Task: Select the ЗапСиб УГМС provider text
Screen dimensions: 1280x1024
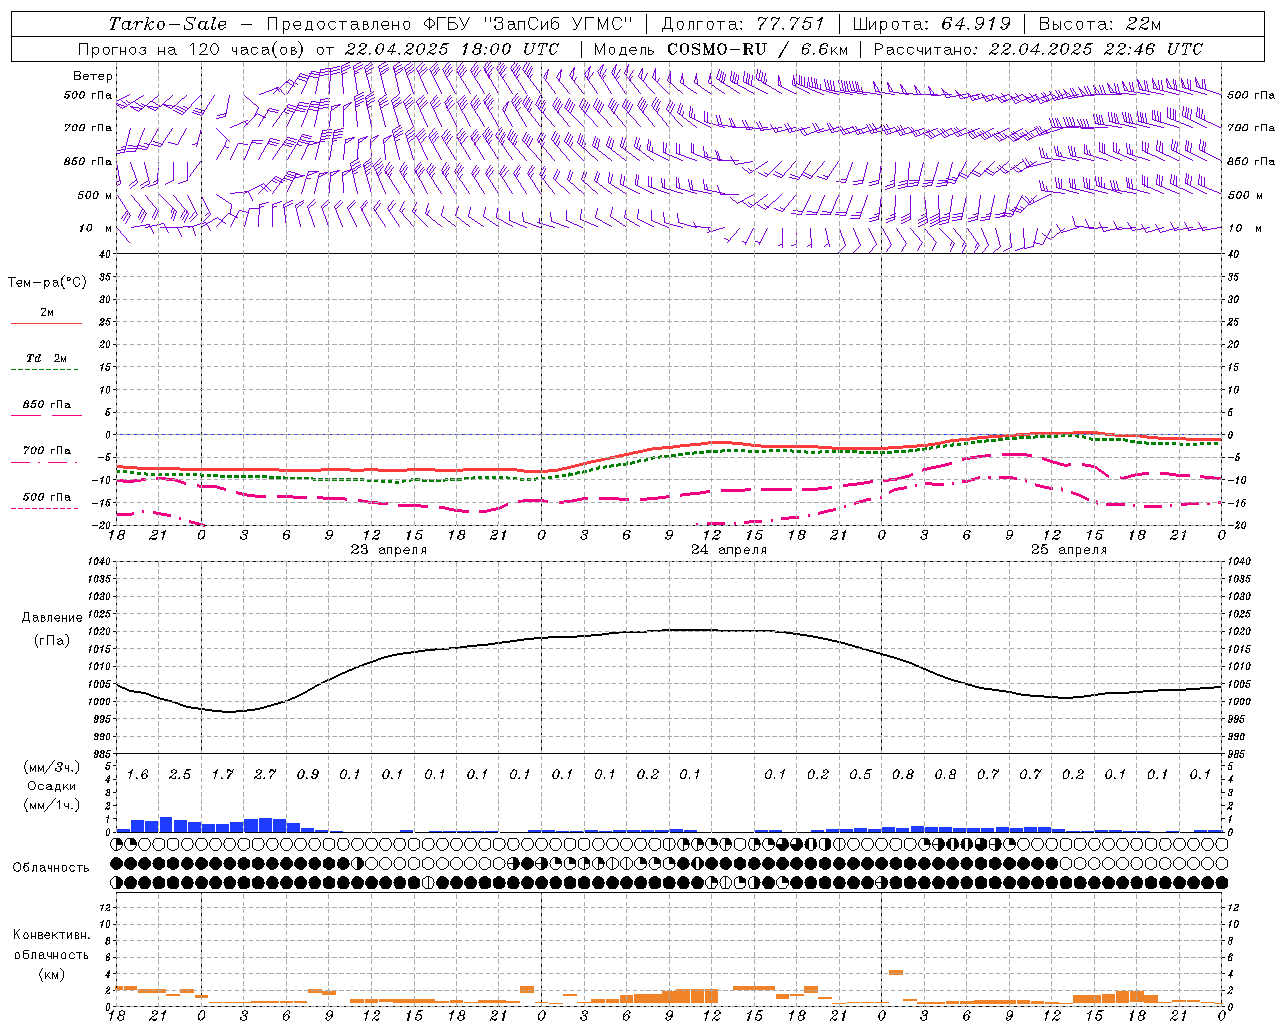Action: [x=558, y=24]
